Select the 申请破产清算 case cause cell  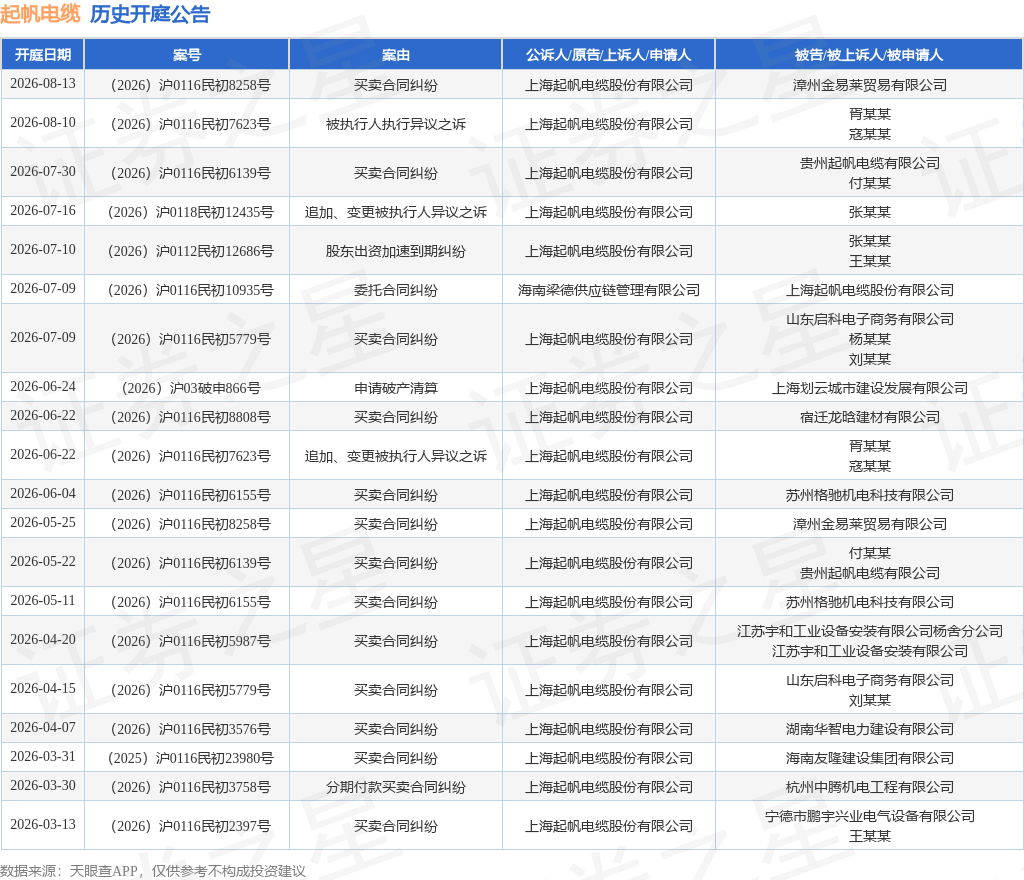396,388
